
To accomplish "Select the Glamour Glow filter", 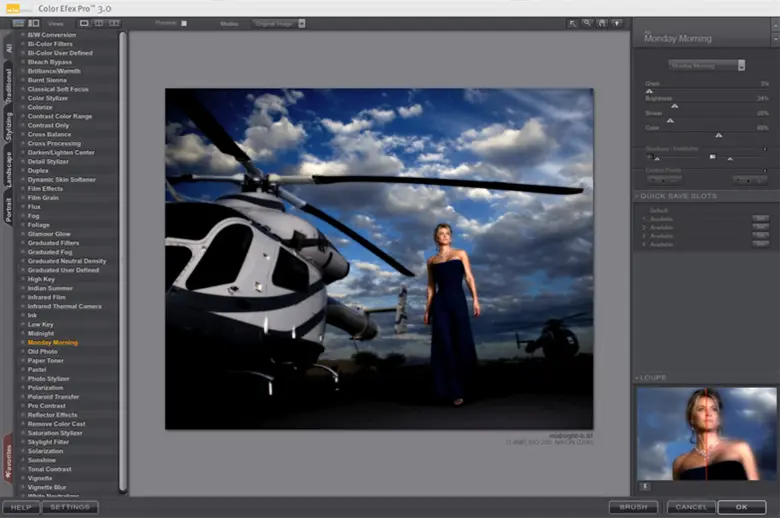I will coord(49,234).
